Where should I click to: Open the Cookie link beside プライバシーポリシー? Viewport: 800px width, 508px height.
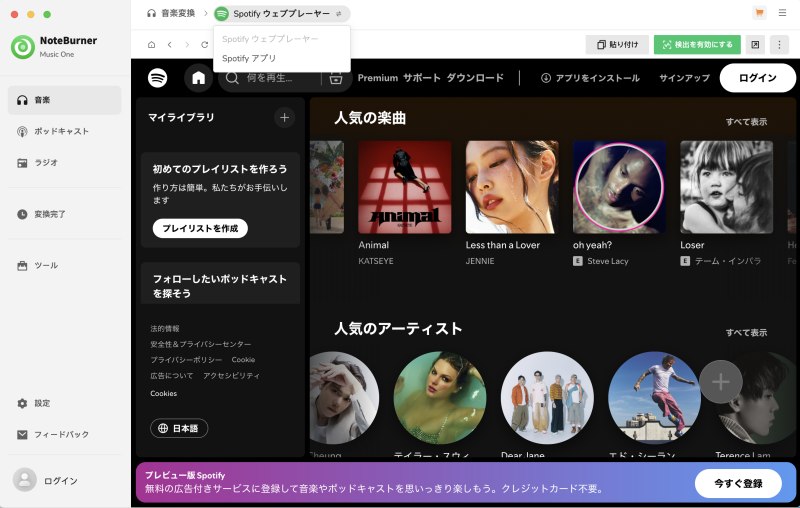click(243, 360)
